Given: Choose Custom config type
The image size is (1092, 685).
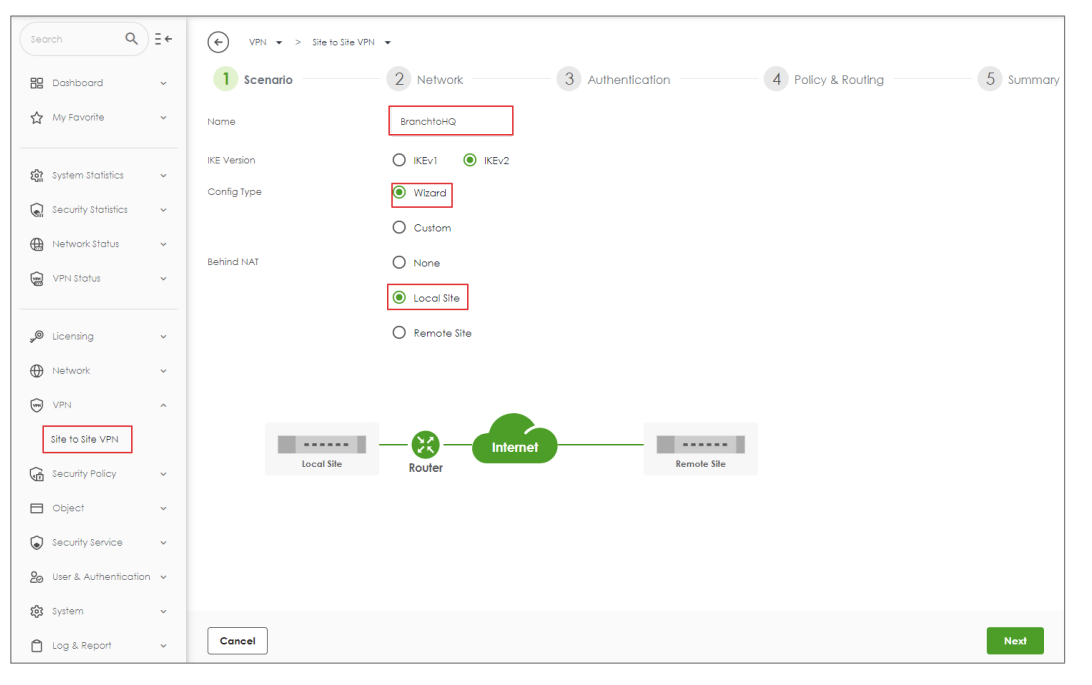Looking at the screenshot, I should click(399, 228).
